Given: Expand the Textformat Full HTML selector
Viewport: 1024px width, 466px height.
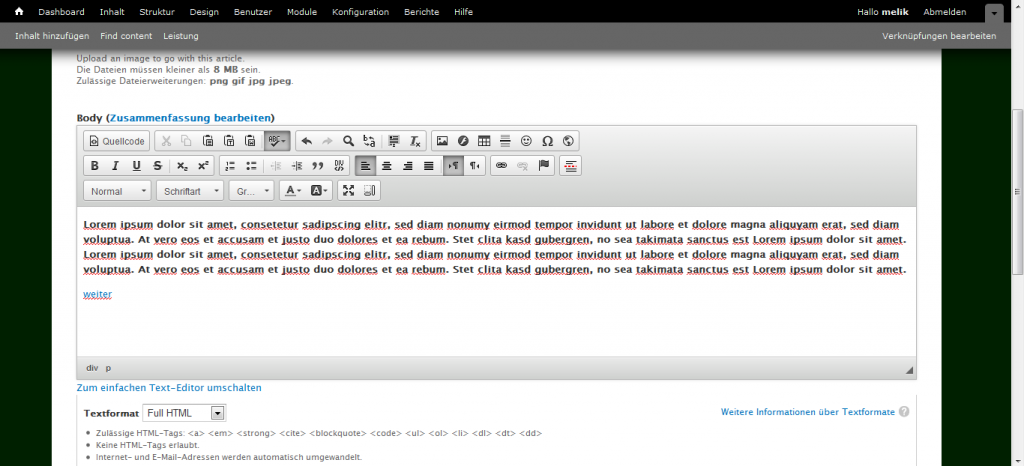Looking at the screenshot, I should (185, 412).
